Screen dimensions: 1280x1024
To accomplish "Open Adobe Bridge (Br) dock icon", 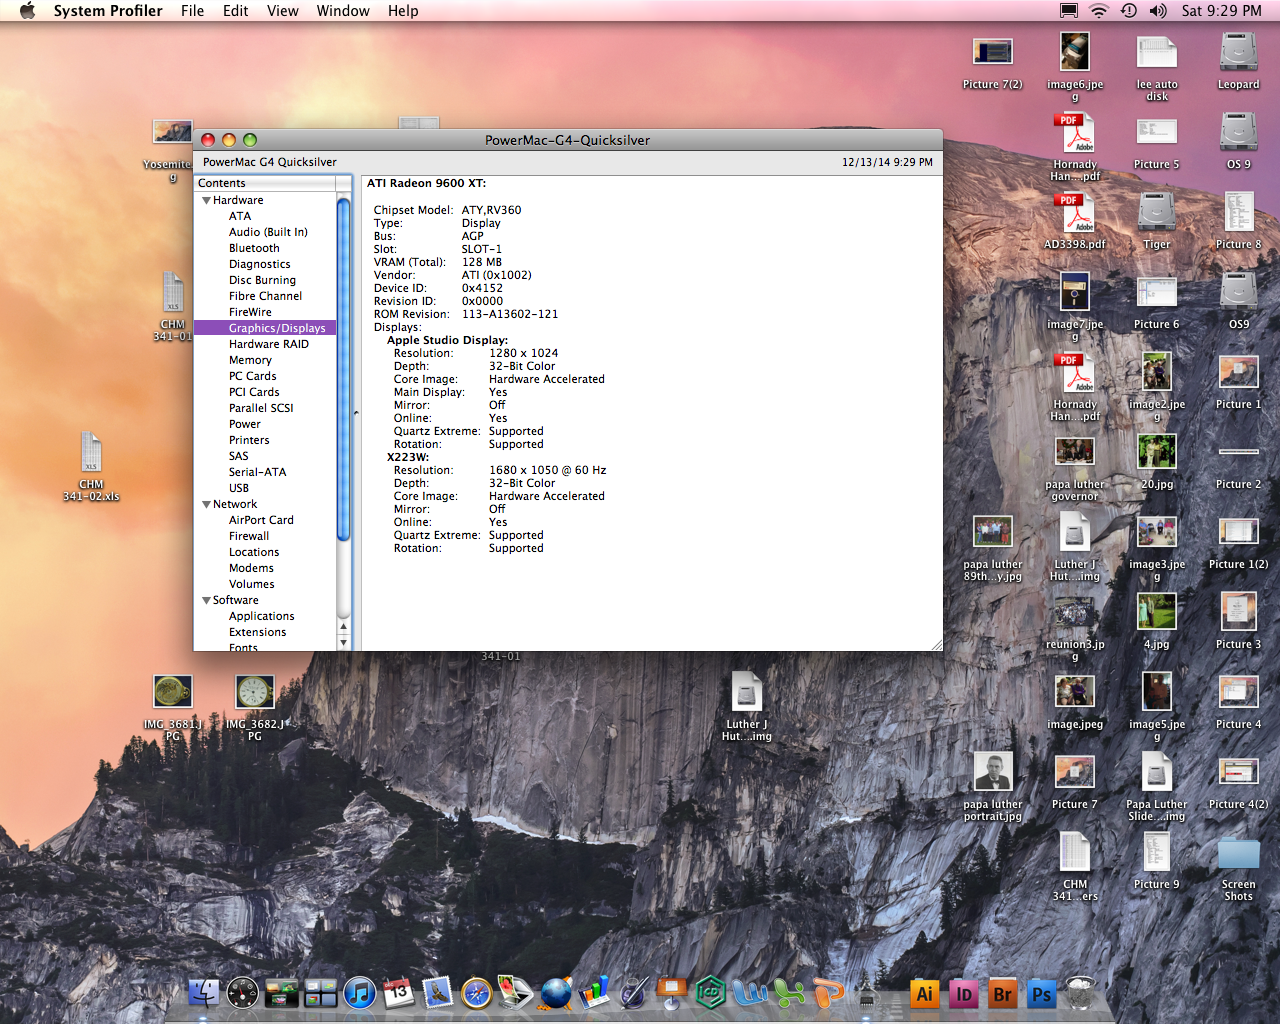I will click(x=1003, y=993).
